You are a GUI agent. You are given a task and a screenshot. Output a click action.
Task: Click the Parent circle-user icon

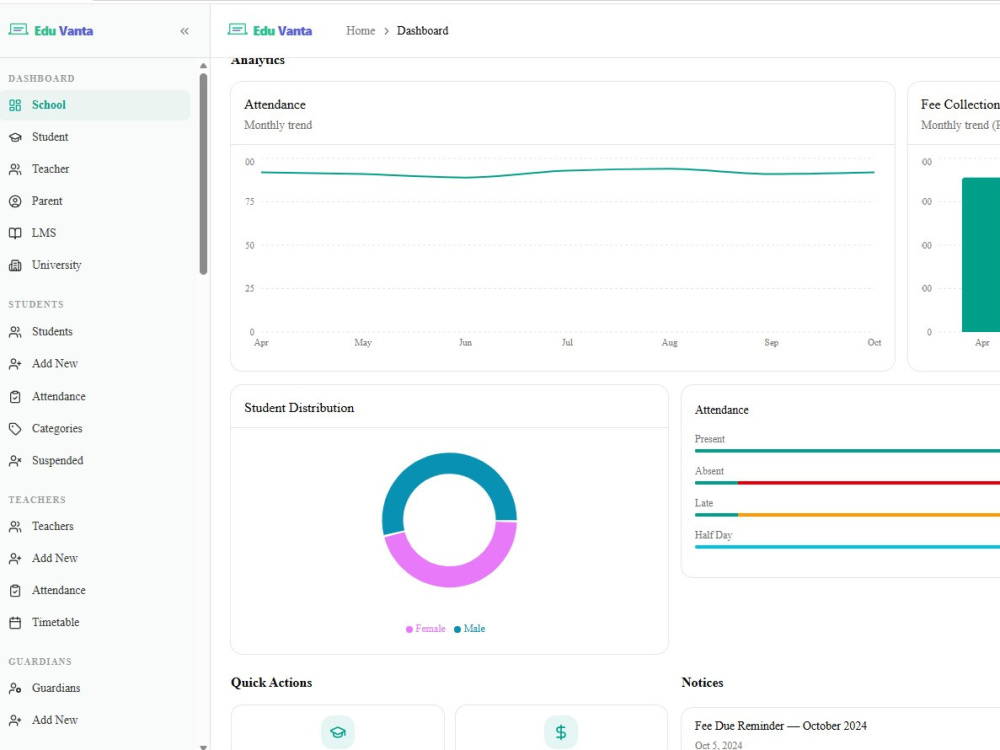(x=15, y=202)
